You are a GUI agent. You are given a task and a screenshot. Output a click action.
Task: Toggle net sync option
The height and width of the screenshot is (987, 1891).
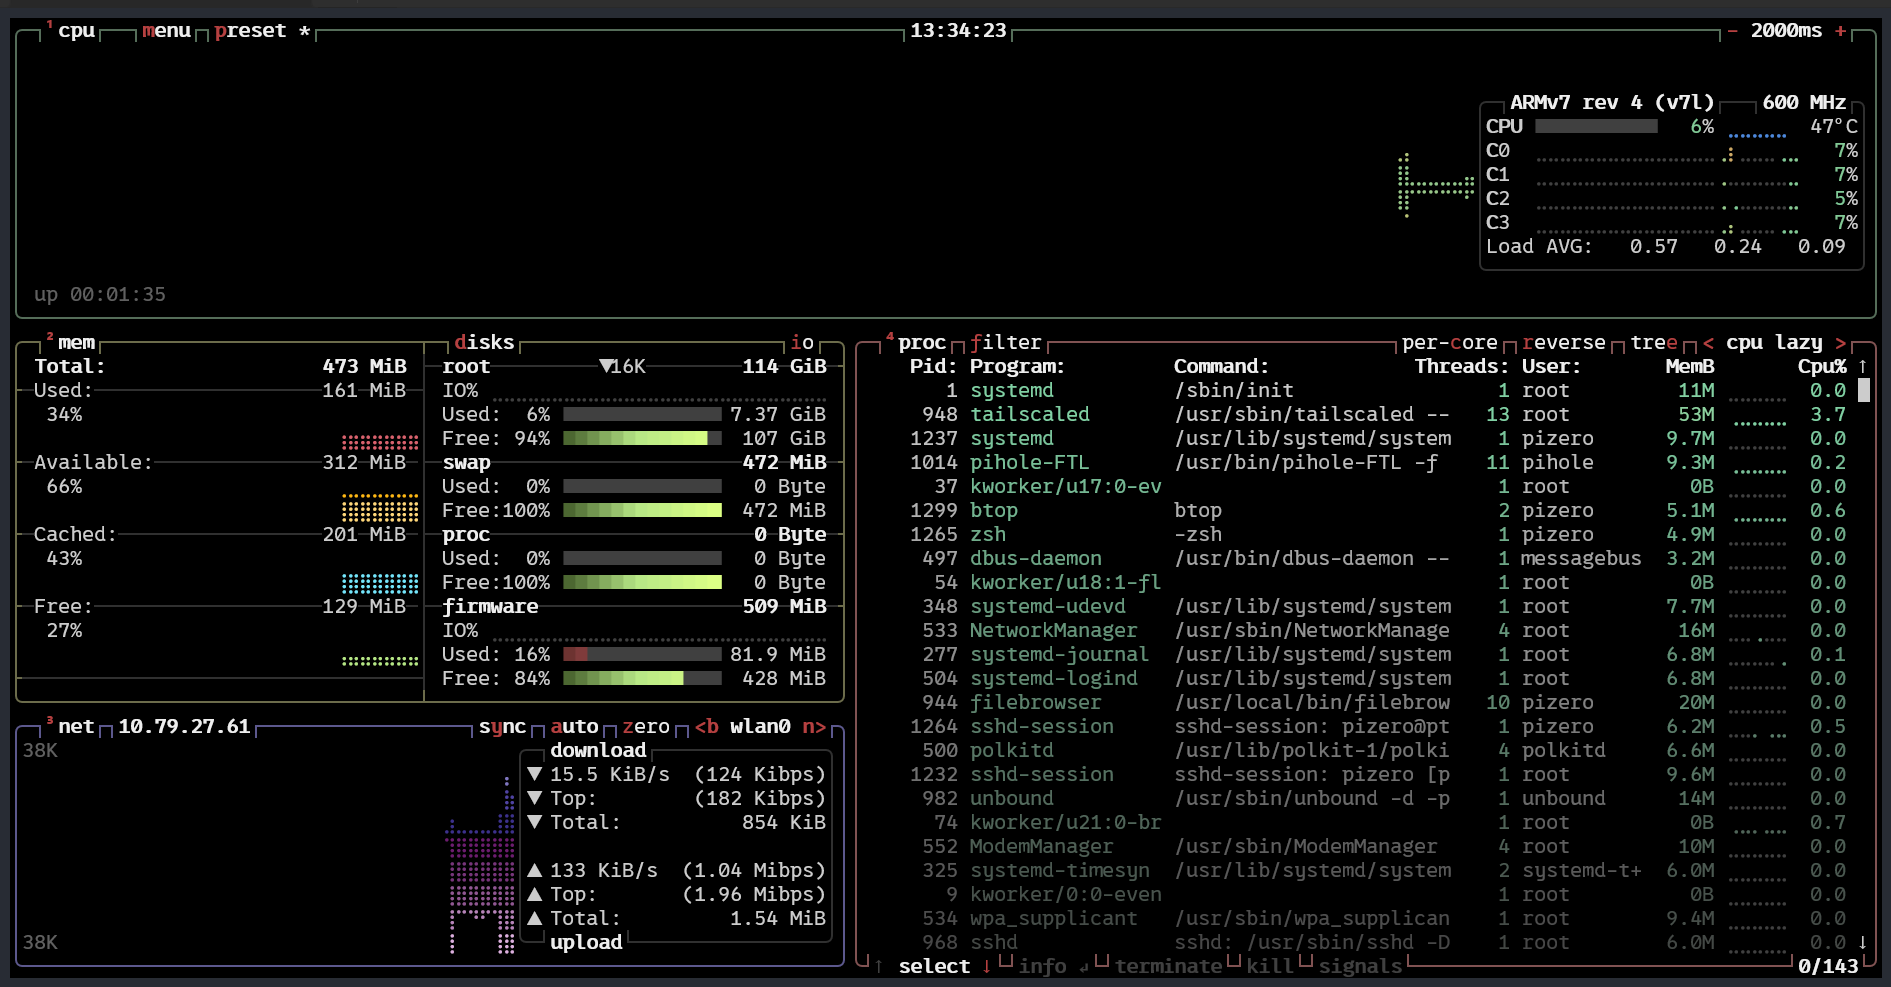502,727
